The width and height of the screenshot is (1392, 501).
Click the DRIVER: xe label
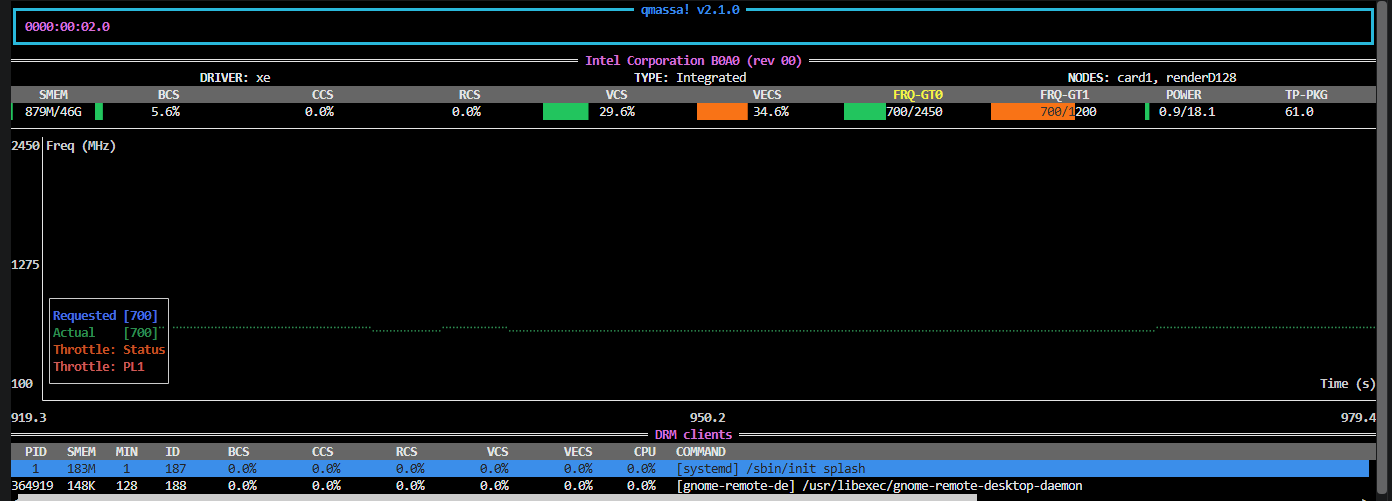click(235, 78)
